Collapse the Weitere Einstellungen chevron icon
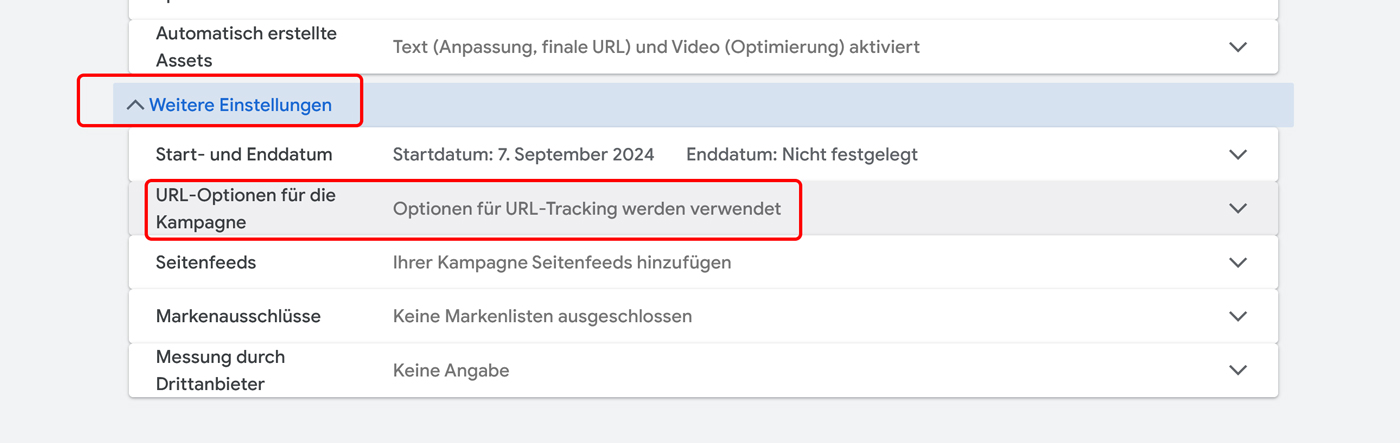Image resolution: width=1400 pixels, height=443 pixels. tap(135, 105)
